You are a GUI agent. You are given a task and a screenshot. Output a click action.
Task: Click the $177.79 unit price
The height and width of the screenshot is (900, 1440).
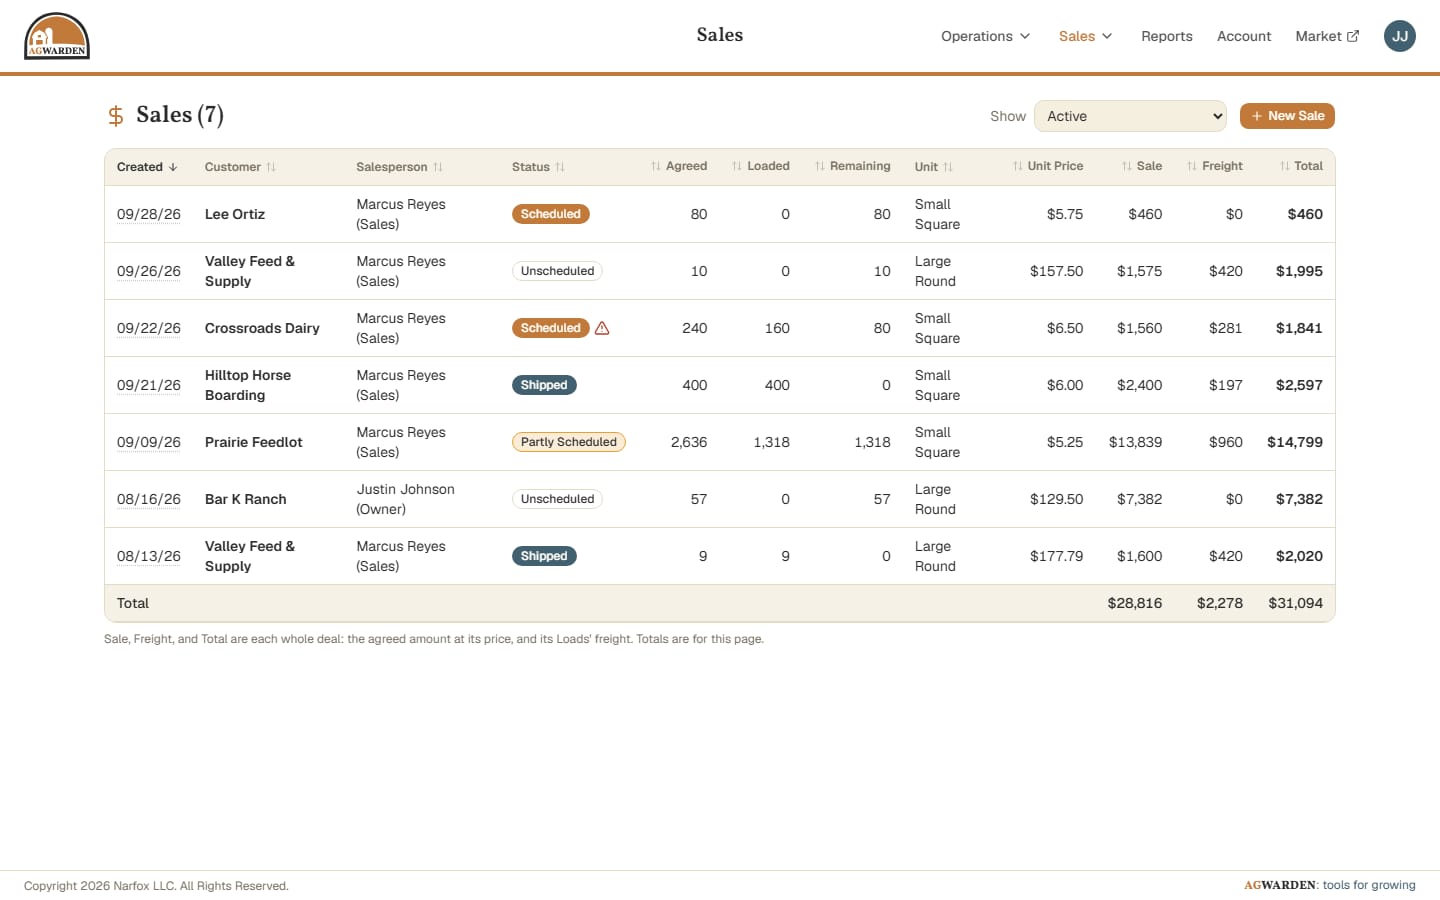[1056, 556]
